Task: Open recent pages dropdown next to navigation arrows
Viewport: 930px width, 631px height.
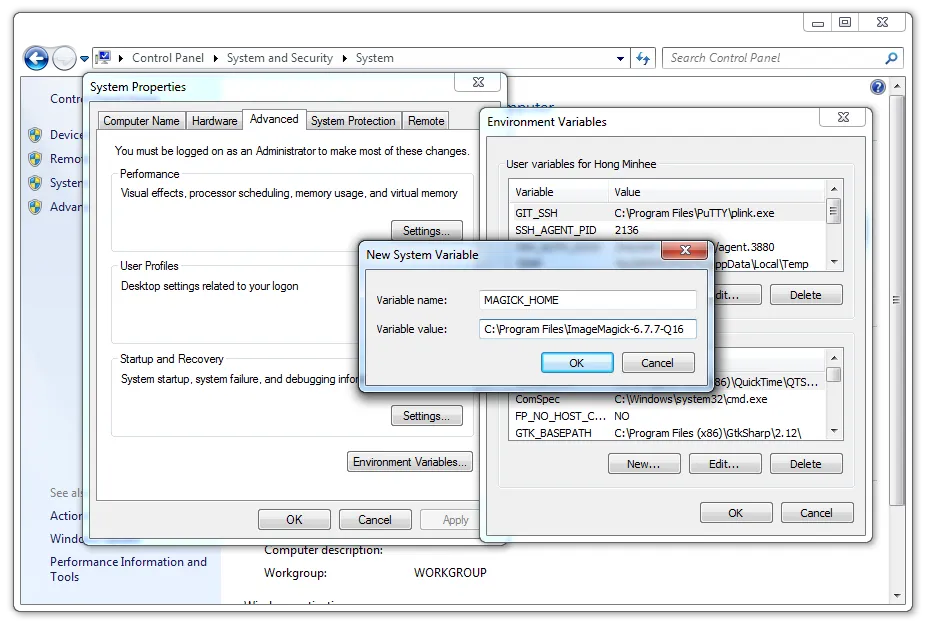Action: (x=84, y=59)
